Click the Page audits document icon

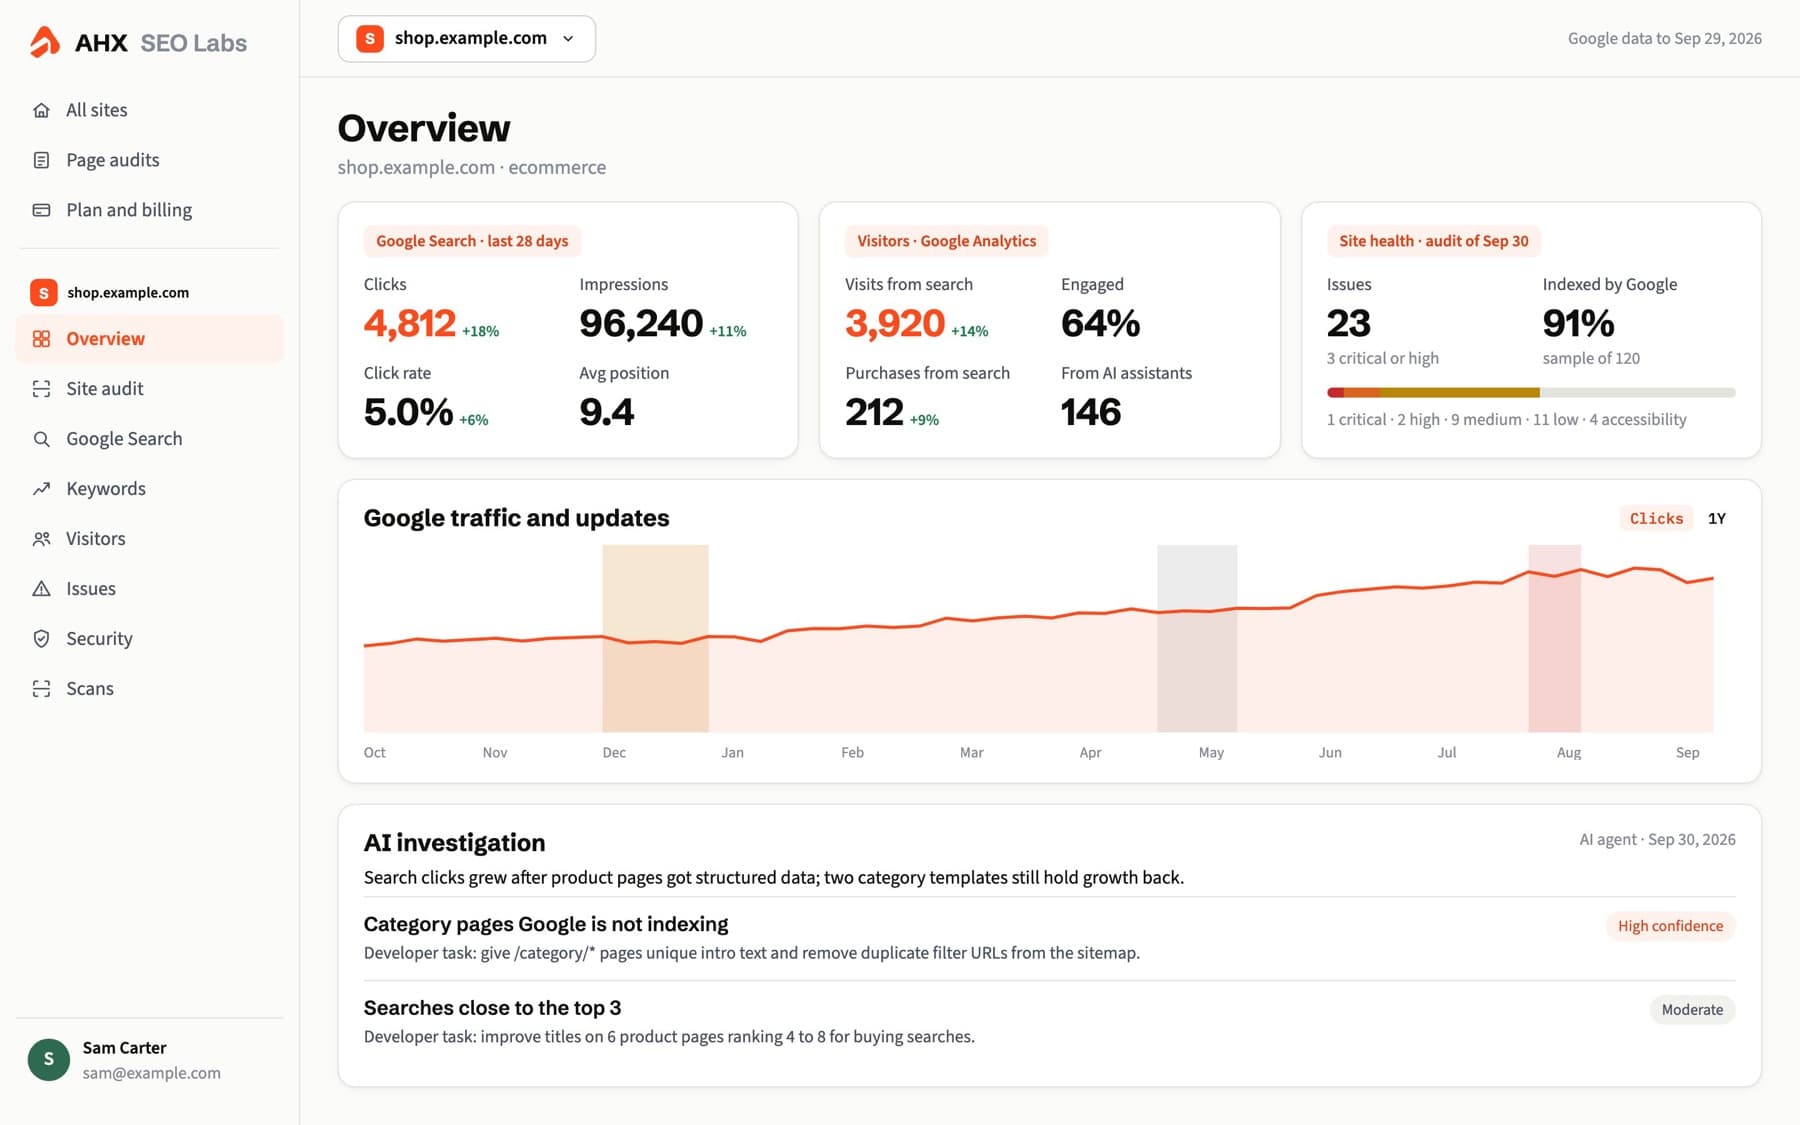(x=41, y=160)
